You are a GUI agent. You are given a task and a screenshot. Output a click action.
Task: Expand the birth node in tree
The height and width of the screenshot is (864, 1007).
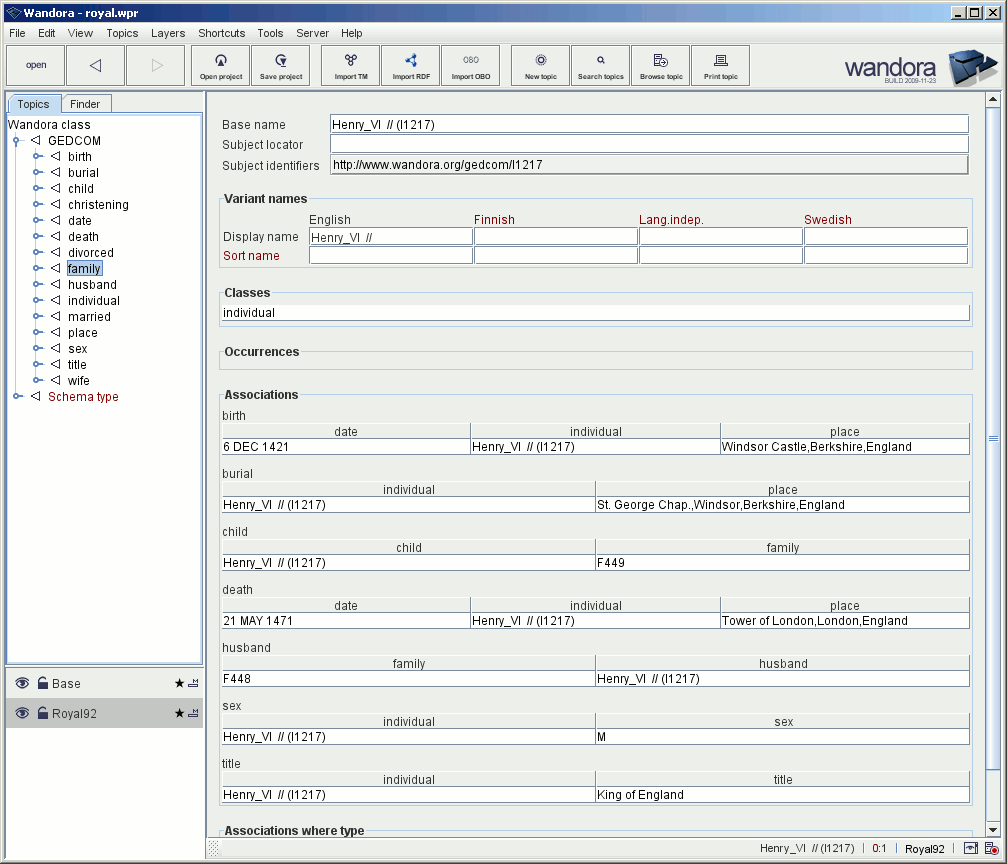coord(38,157)
